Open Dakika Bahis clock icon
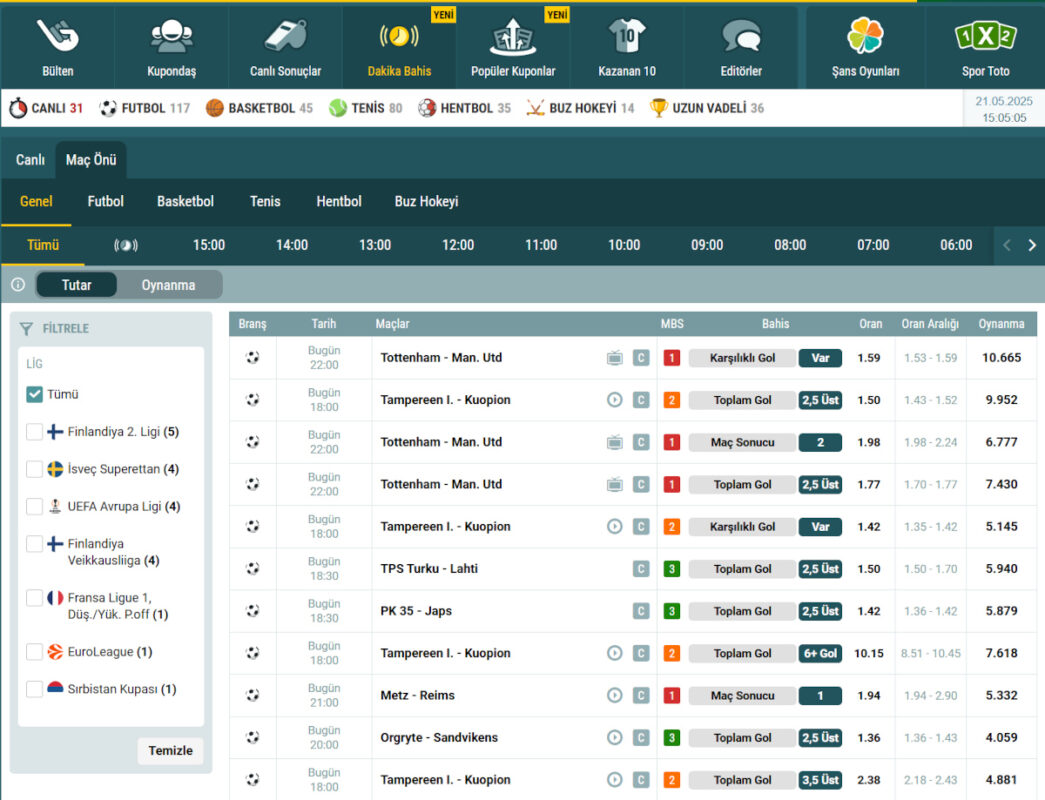 [x=399, y=35]
